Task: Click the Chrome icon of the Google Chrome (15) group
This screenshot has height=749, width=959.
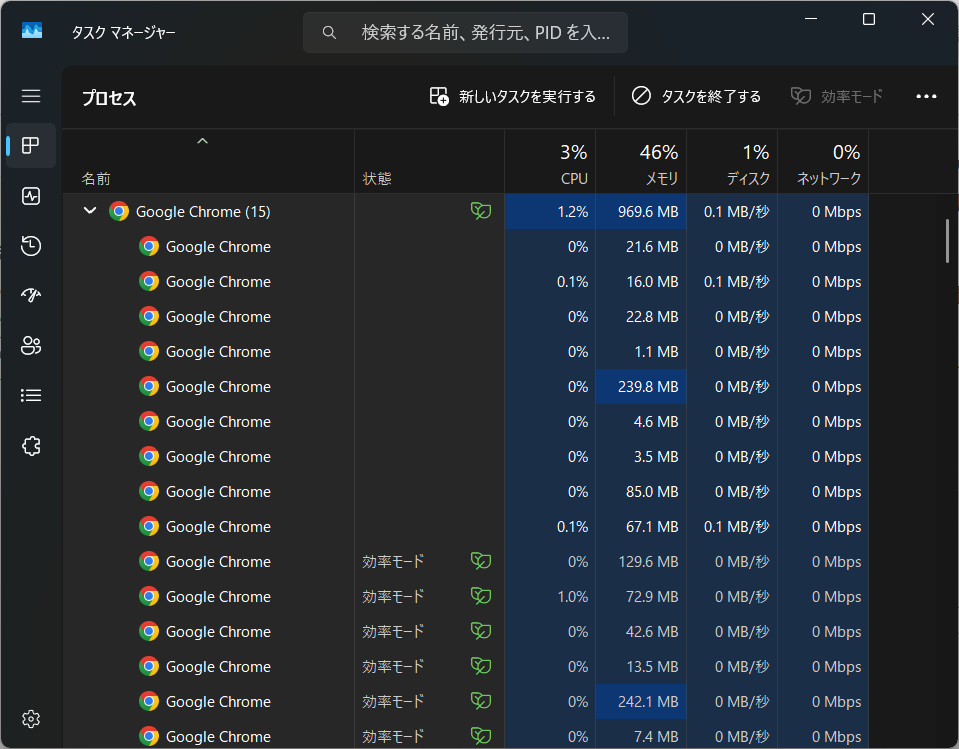Action: pyautogui.click(x=119, y=212)
